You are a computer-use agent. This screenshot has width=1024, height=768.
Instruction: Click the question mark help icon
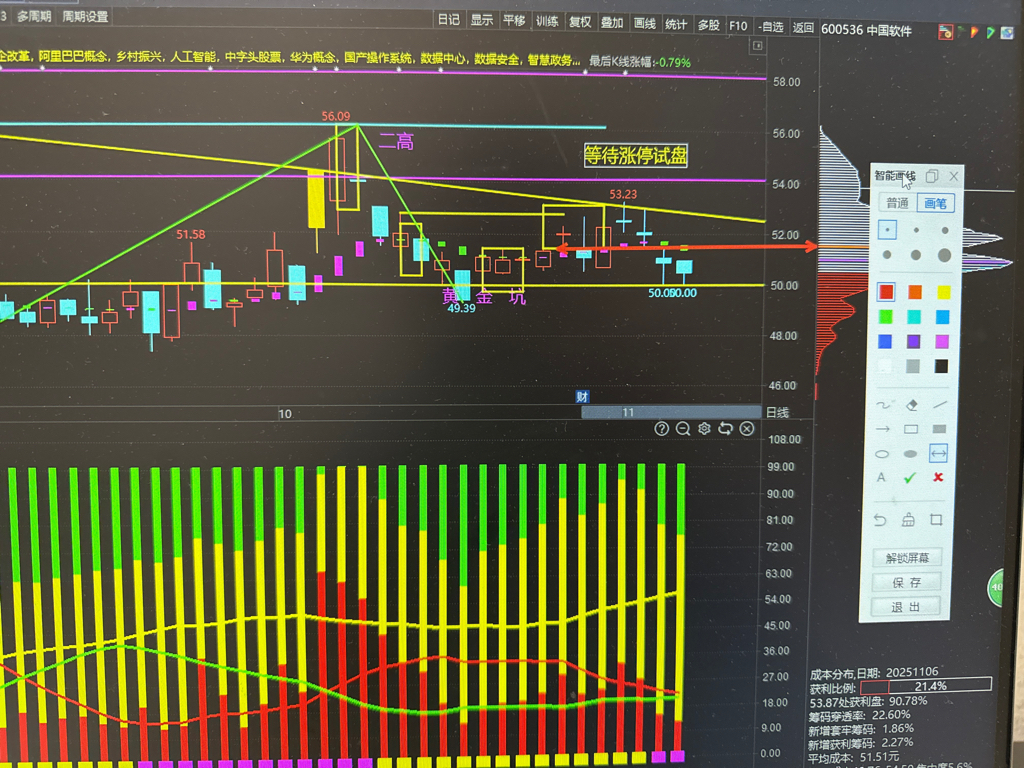[662, 428]
